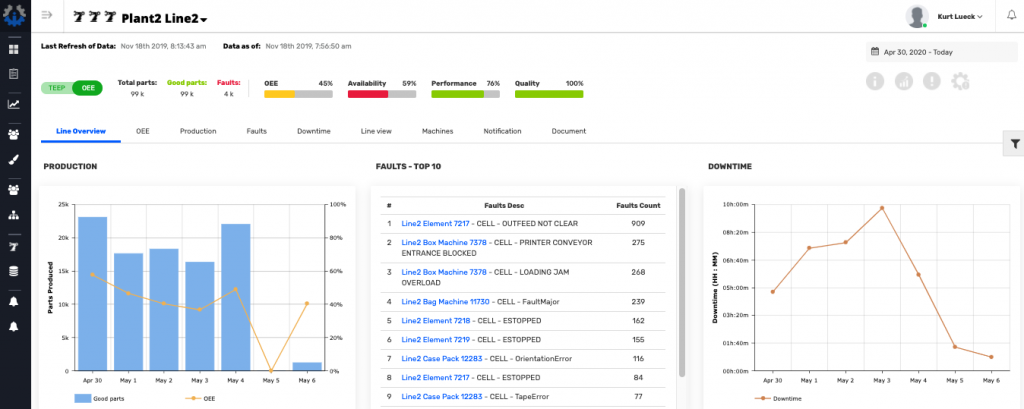
Task: Click the trend chart icon in sidebar
Action: click(x=14, y=103)
